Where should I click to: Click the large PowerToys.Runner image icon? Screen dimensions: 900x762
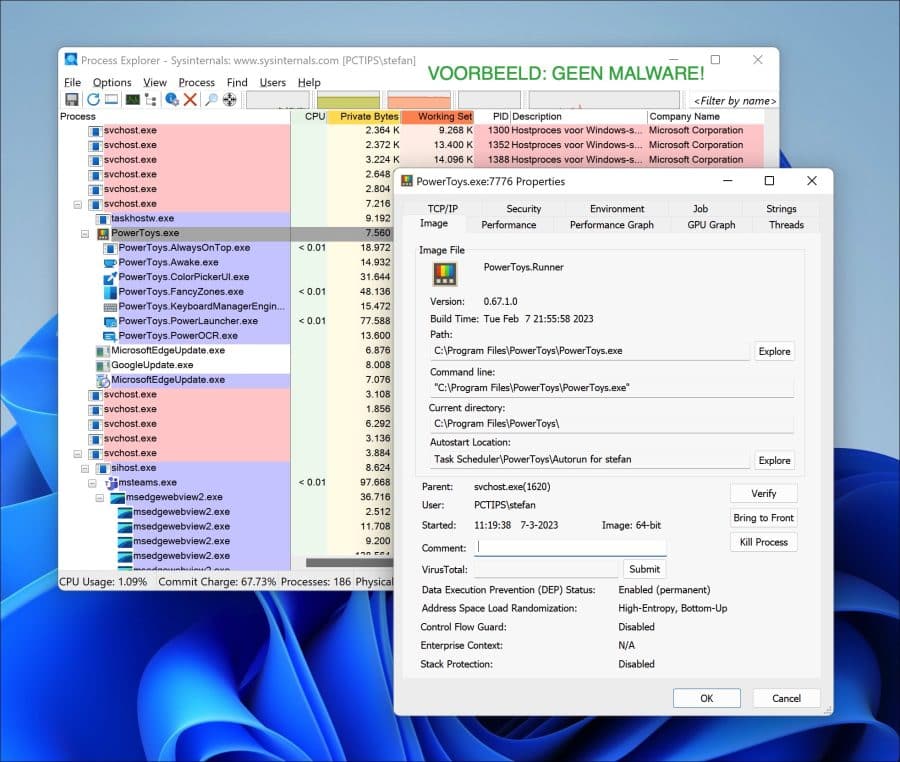pyautogui.click(x=445, y=274)
